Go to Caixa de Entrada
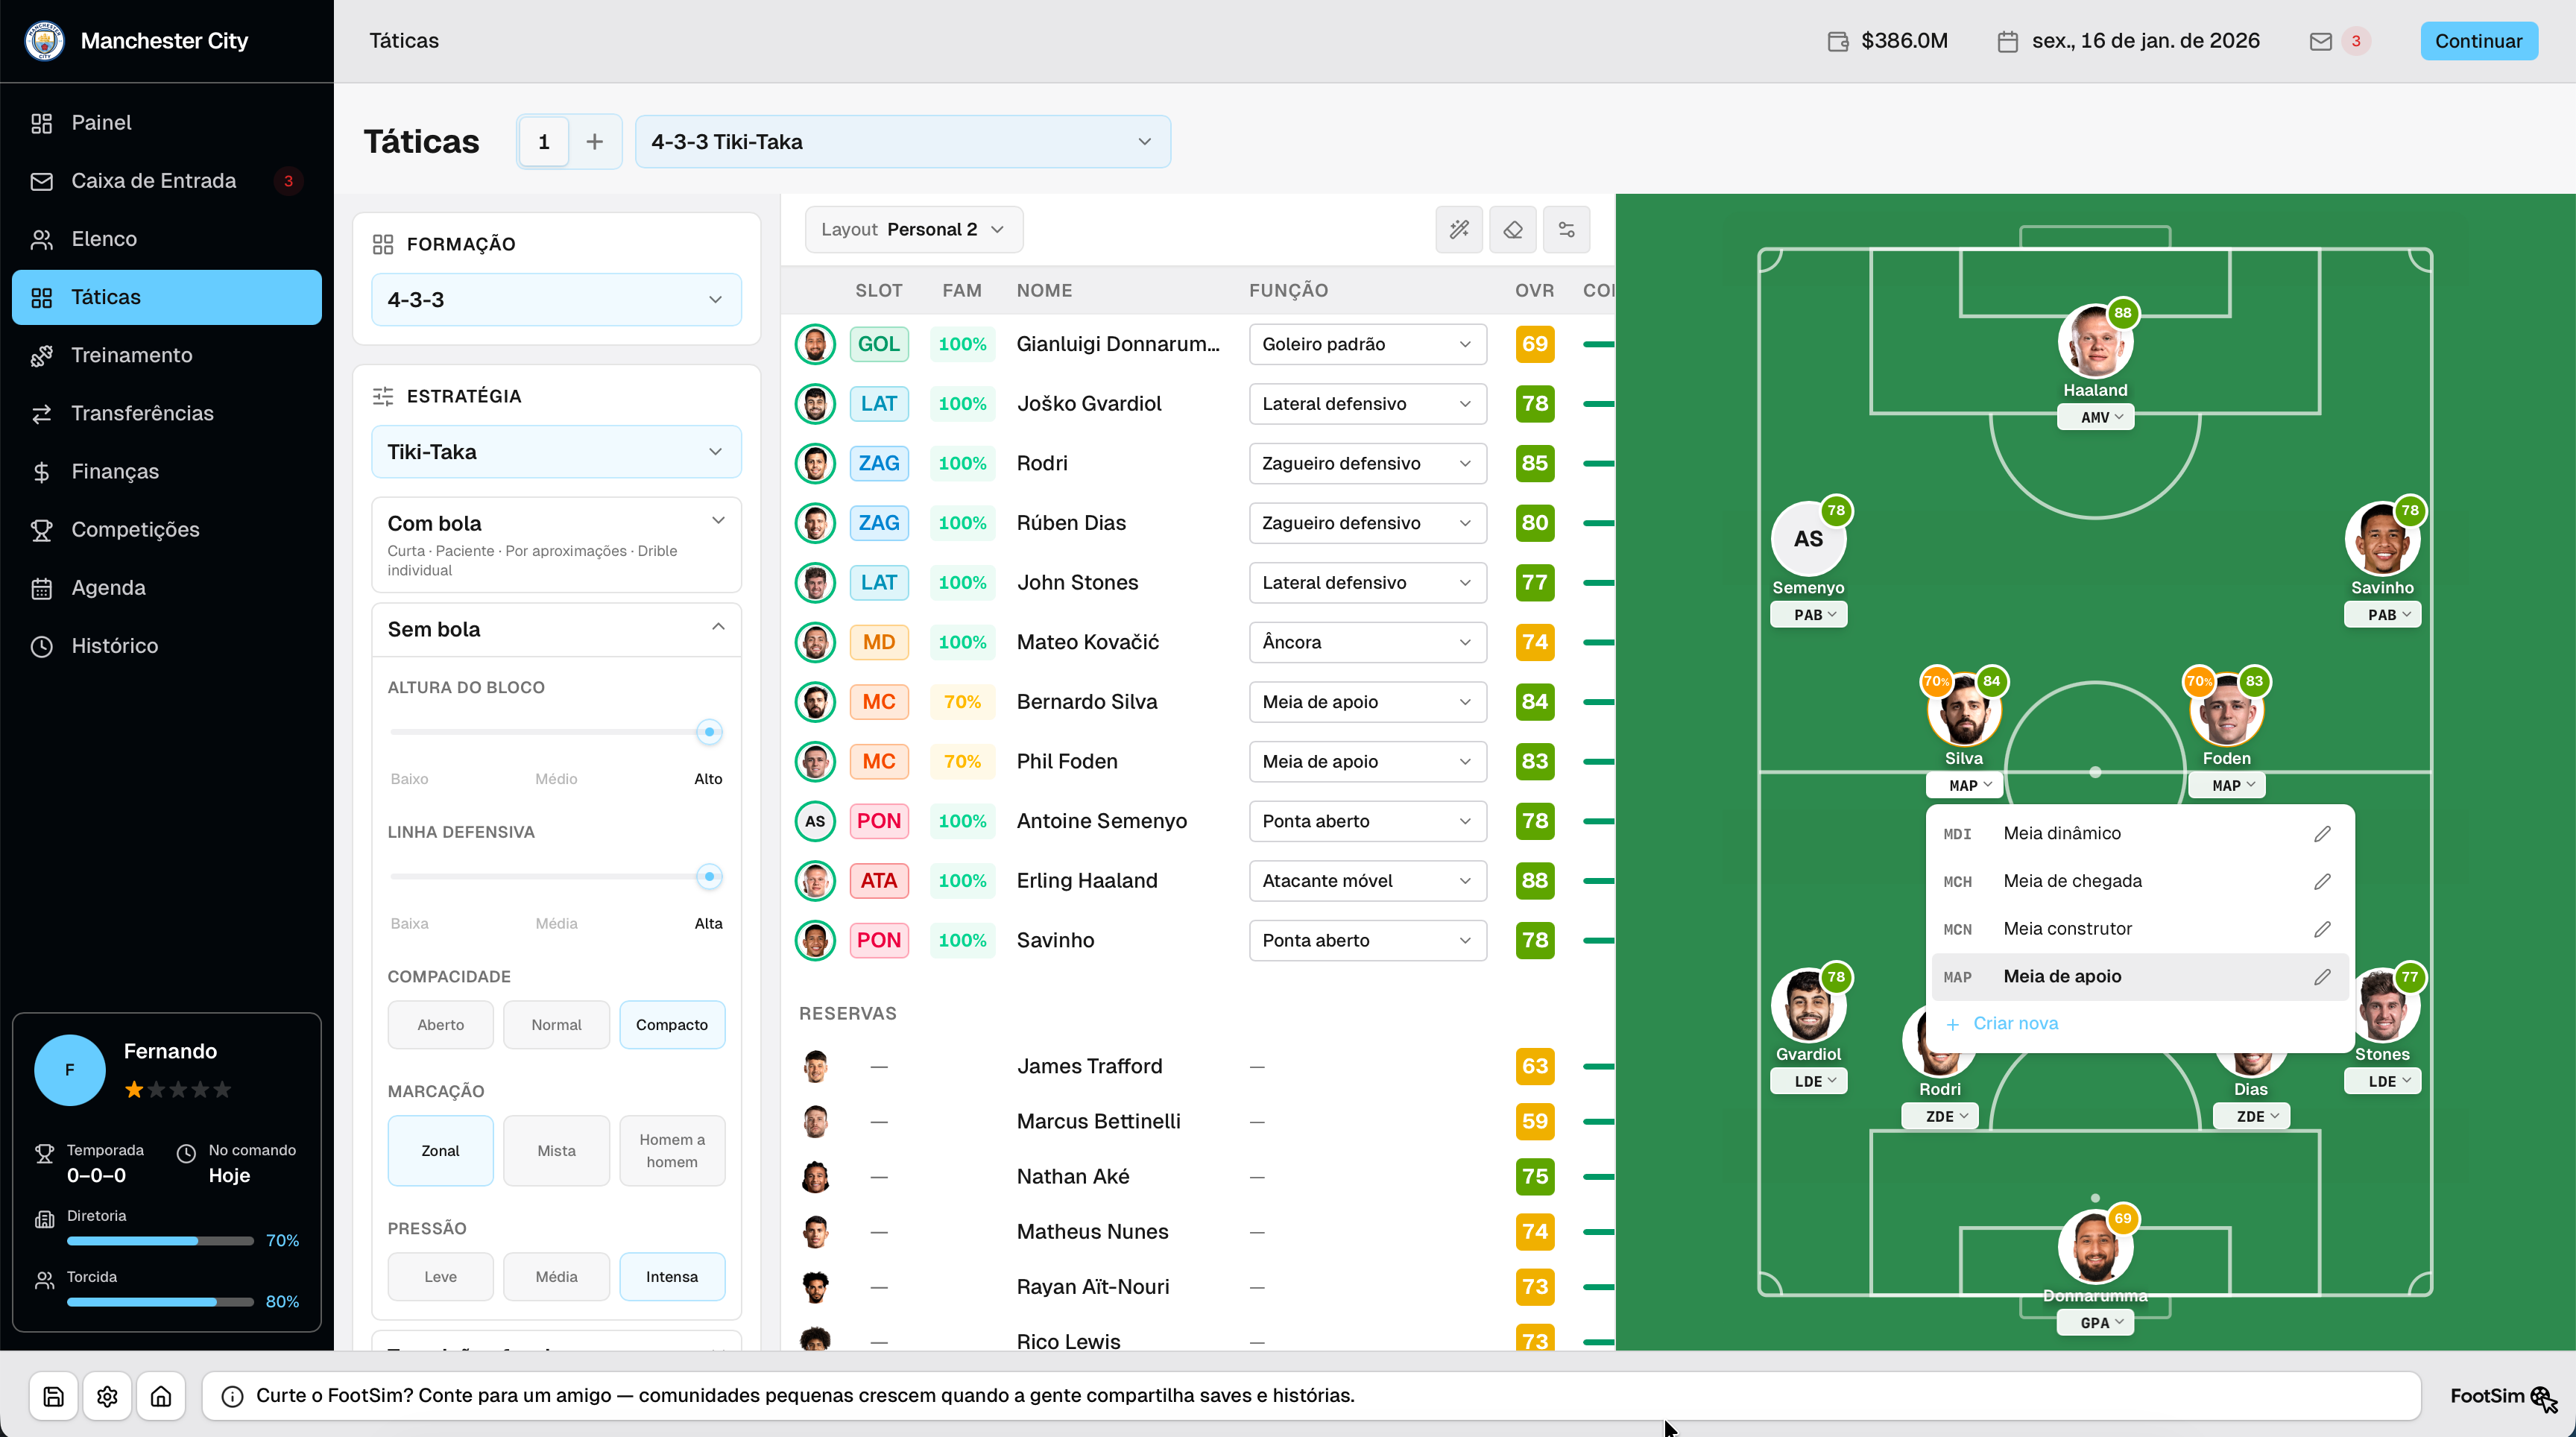Viewport: 2576px width, 1437px height. 167,181
